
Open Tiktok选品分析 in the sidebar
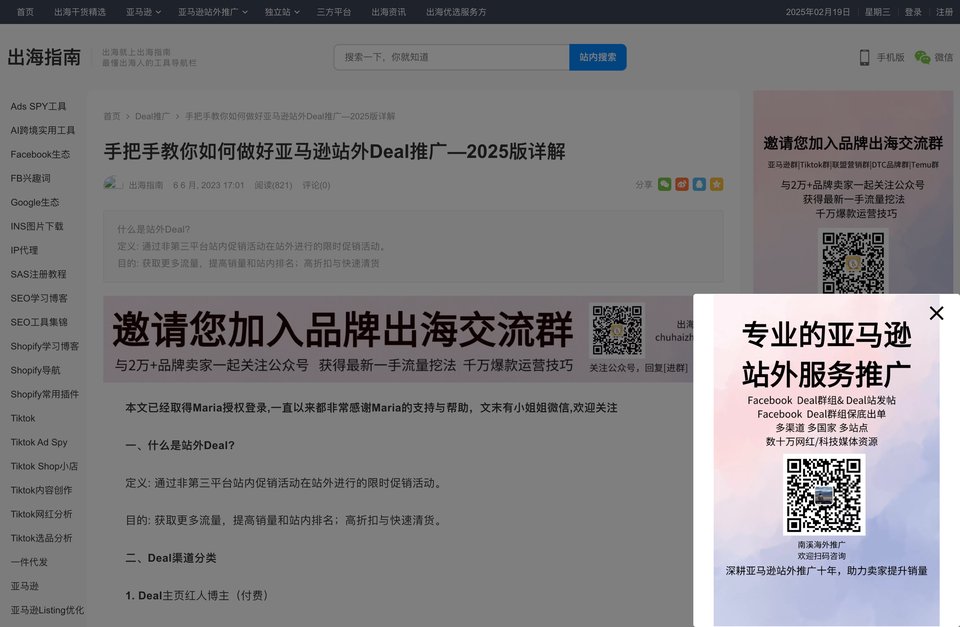tap(41, 538)
